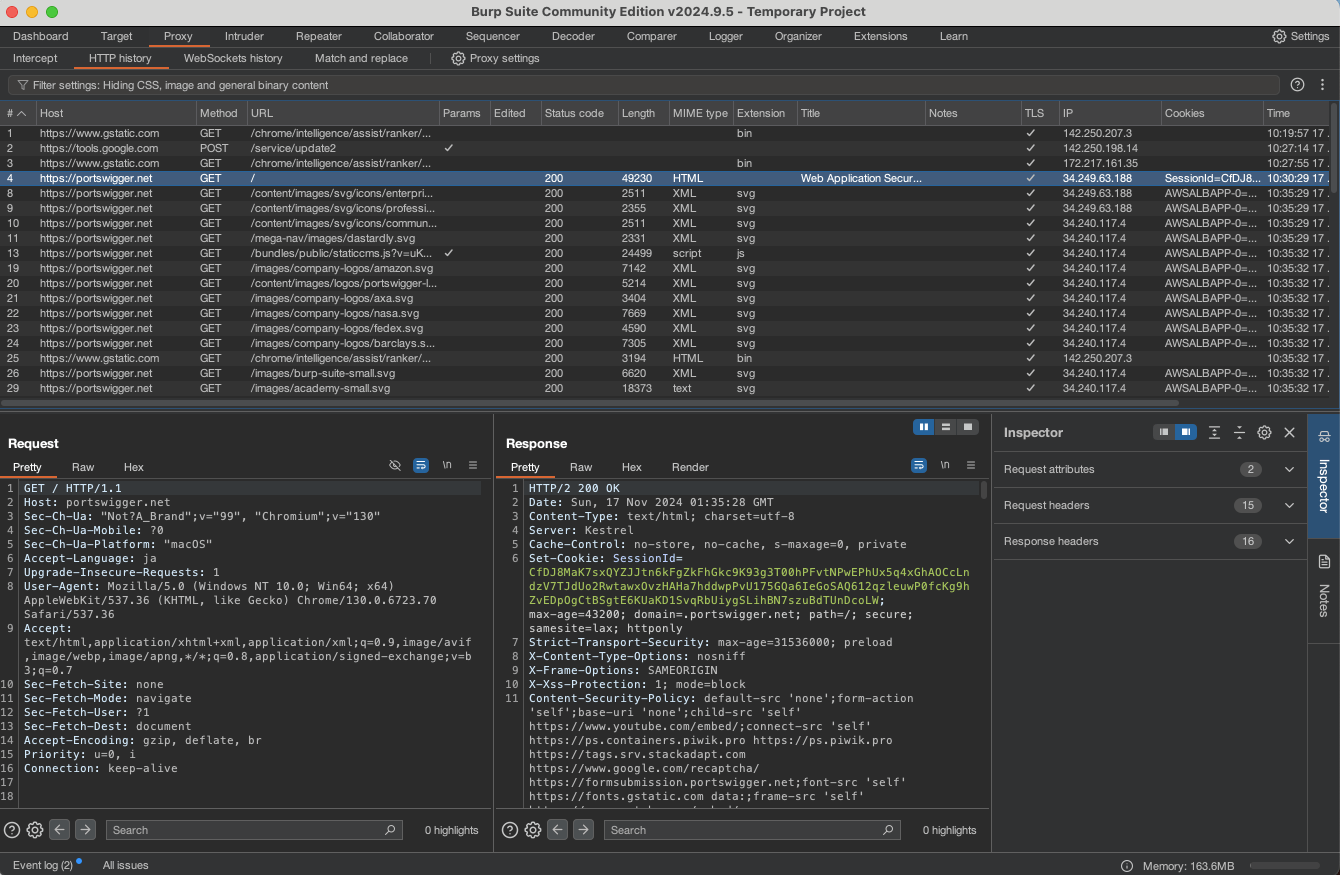Toggle the Params checkmark column for /service/update2
The width and height of the screenshot is (1340, 875).
click(448, 147)
